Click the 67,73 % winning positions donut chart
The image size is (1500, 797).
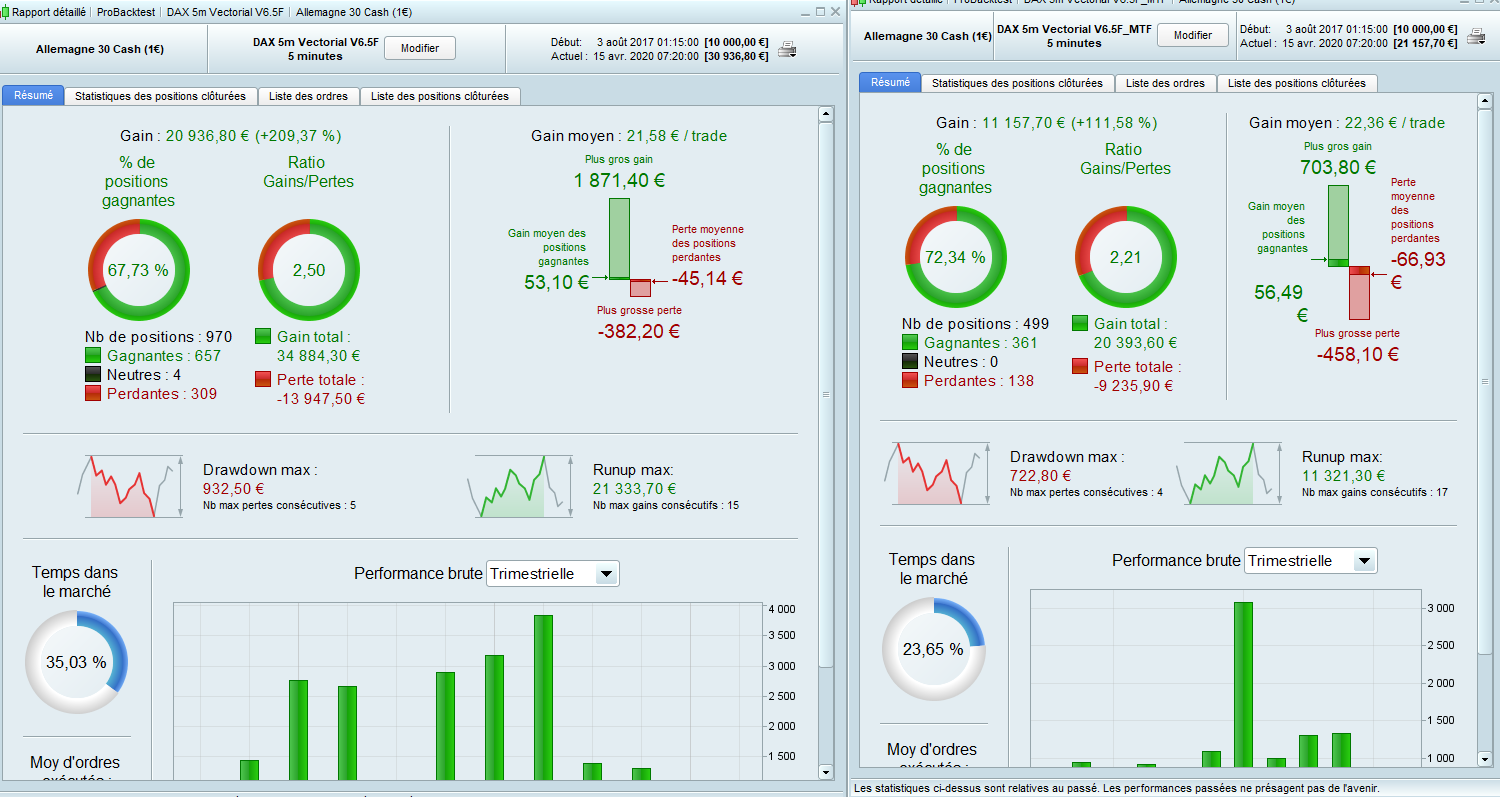[138, 270]
